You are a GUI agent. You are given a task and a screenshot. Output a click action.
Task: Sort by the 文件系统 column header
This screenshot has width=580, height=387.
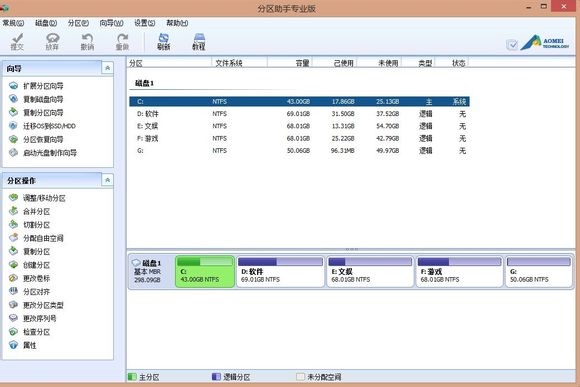point(239,63)
